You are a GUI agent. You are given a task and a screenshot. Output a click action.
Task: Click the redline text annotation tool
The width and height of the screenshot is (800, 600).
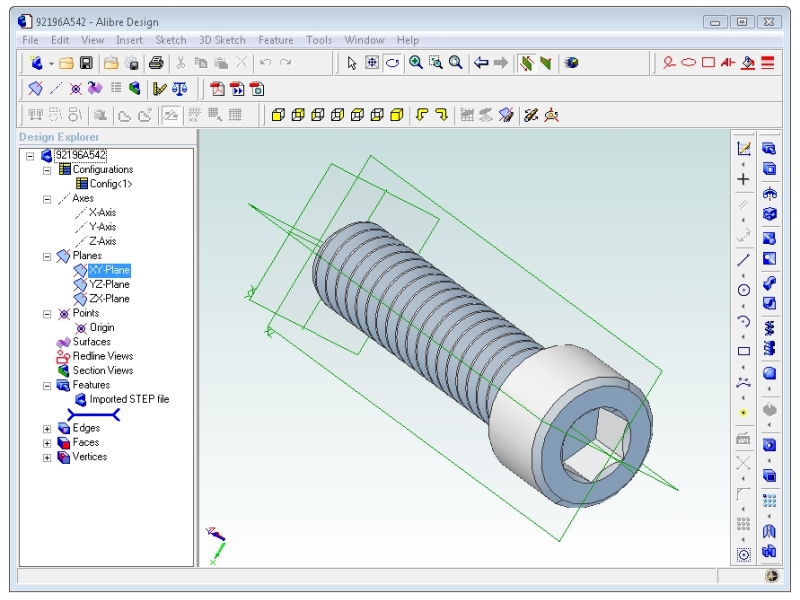click(728, 63)
